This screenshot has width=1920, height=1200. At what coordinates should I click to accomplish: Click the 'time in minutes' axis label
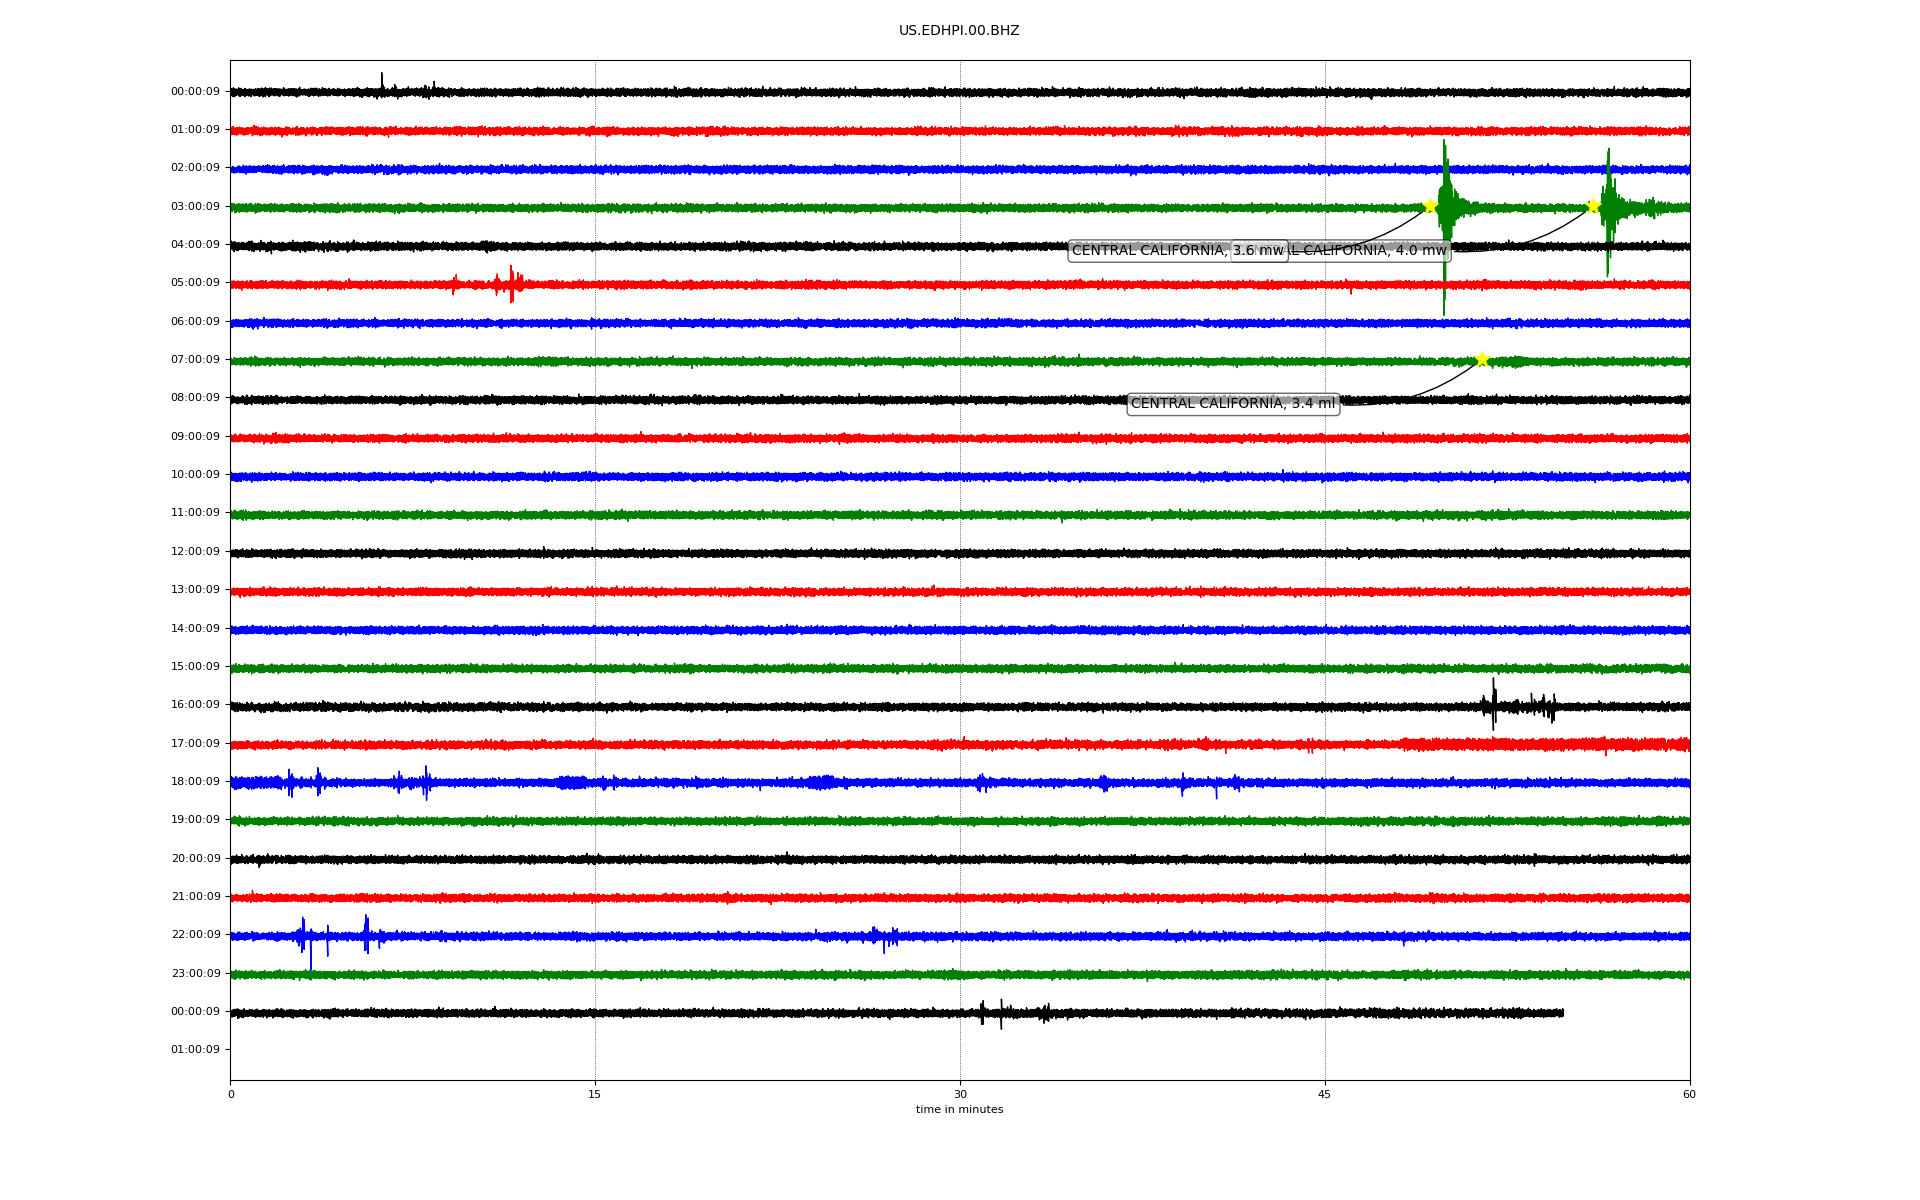[x=959, y=1110]
